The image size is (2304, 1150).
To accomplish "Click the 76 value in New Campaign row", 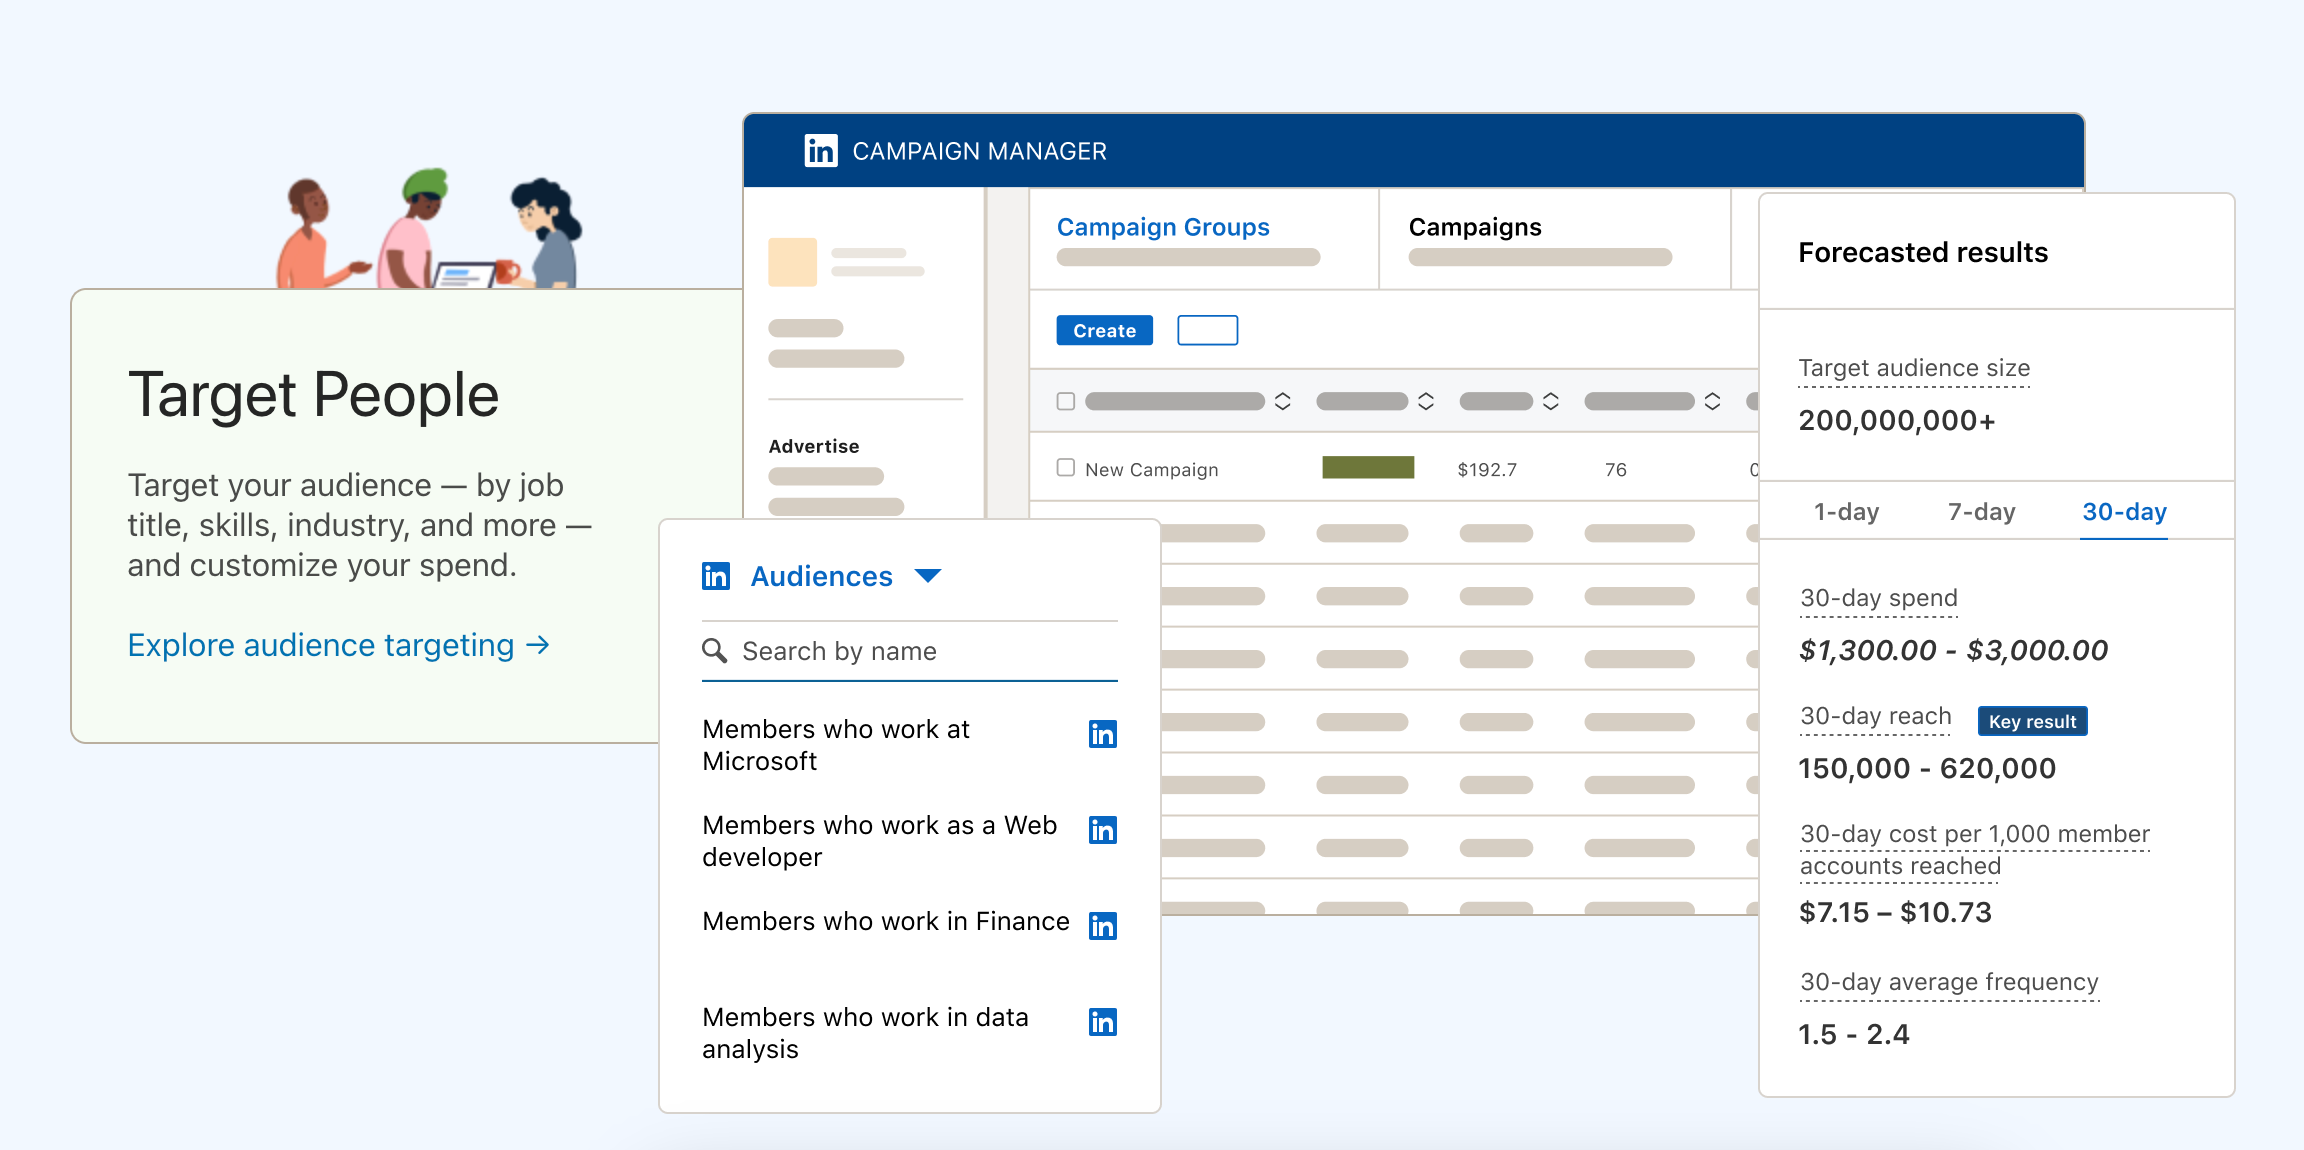I will (x=1616, y=469).
